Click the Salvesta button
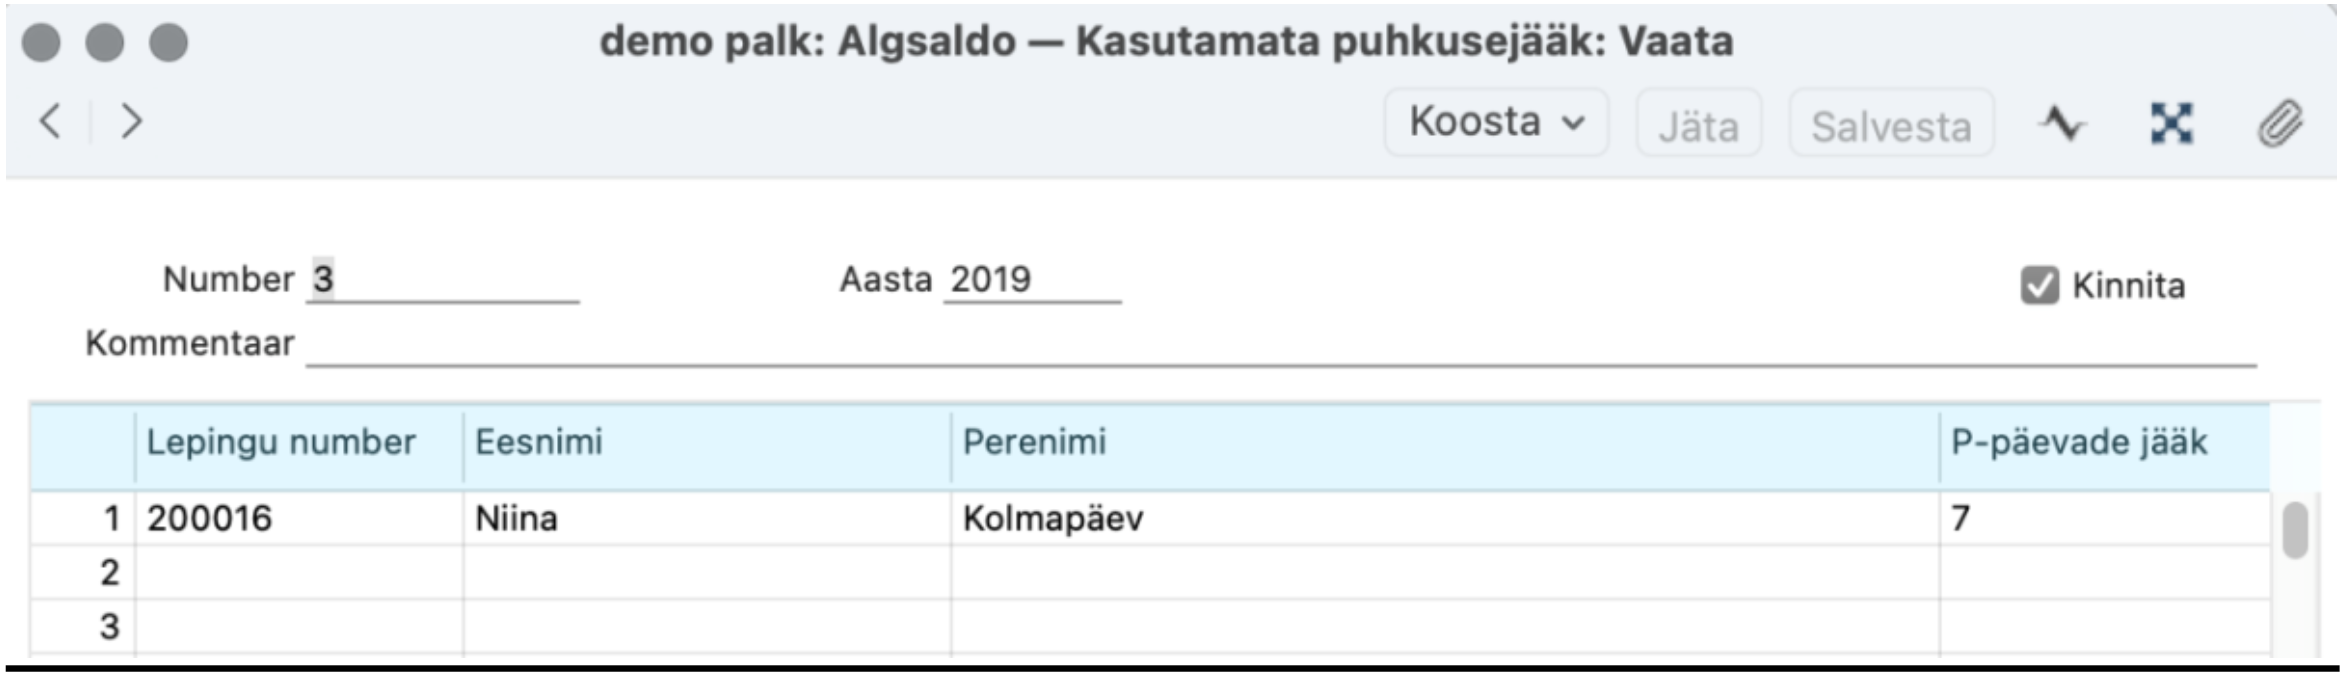 tap(1891, 123)
